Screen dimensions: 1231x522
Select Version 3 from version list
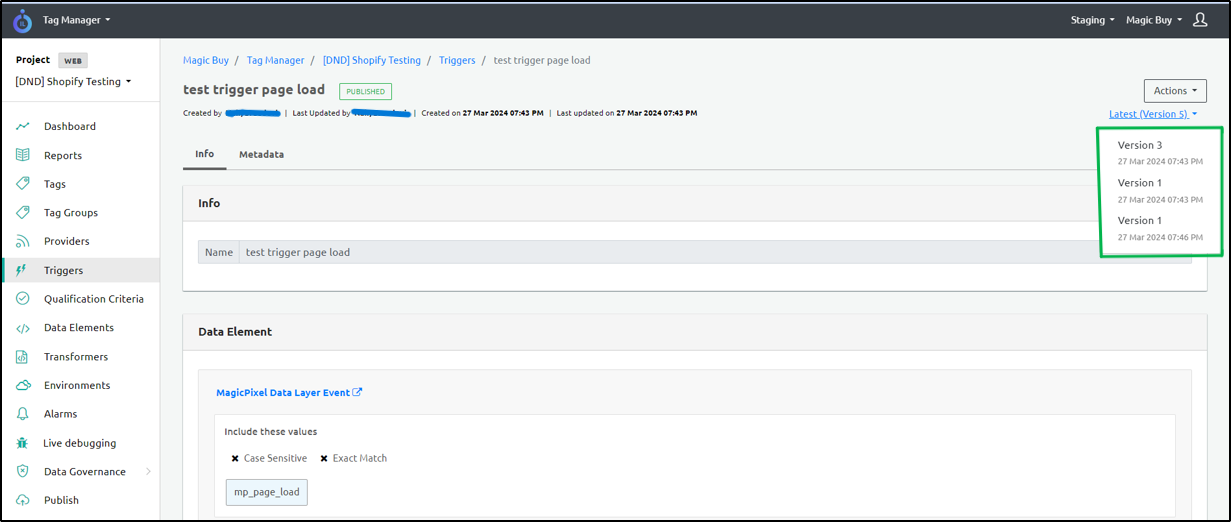[1140, 146]
